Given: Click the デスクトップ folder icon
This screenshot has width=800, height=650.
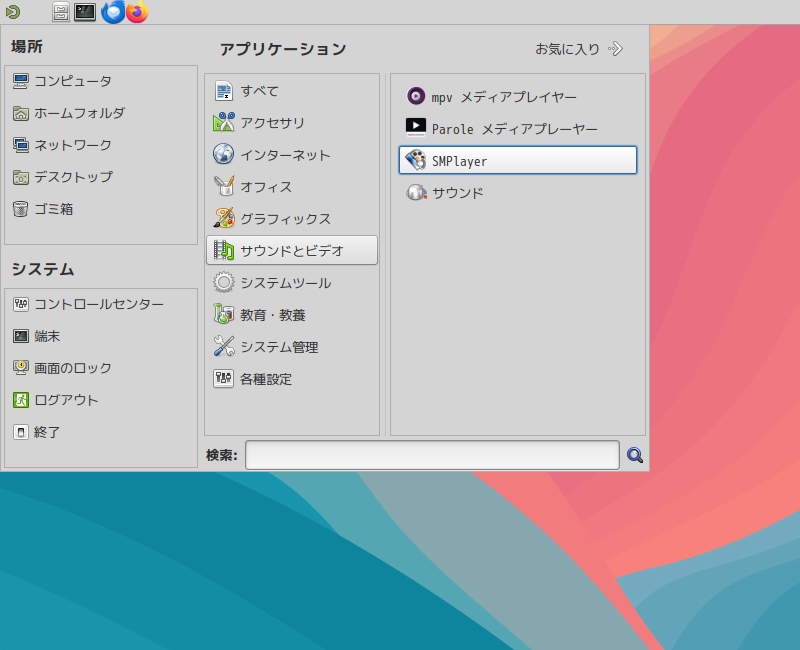Looking at the screenshot, I should (x=21, y=177).
